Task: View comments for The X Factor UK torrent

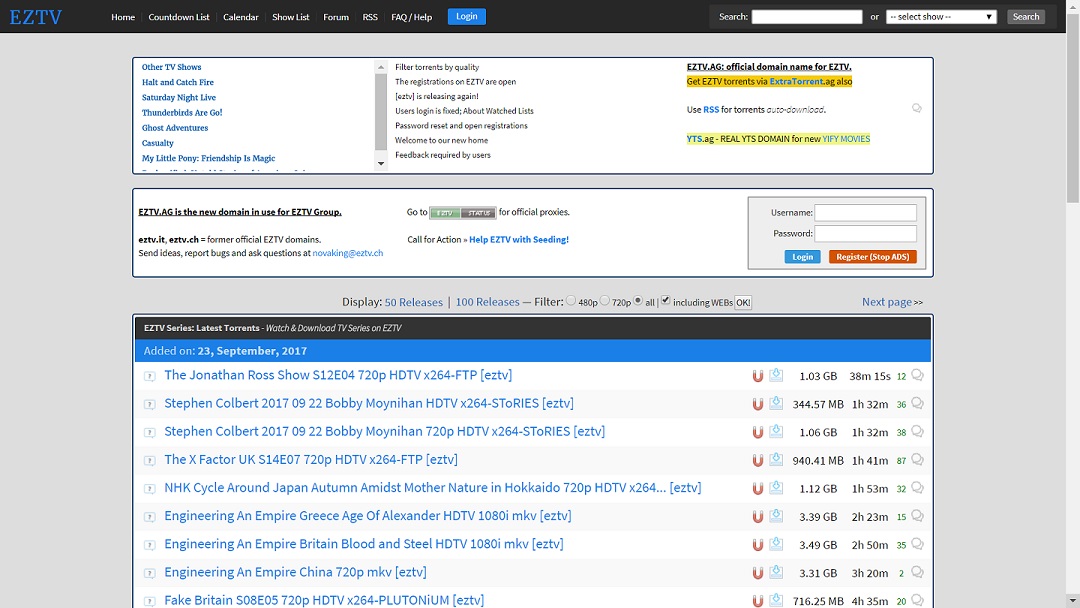Action: 918,459
